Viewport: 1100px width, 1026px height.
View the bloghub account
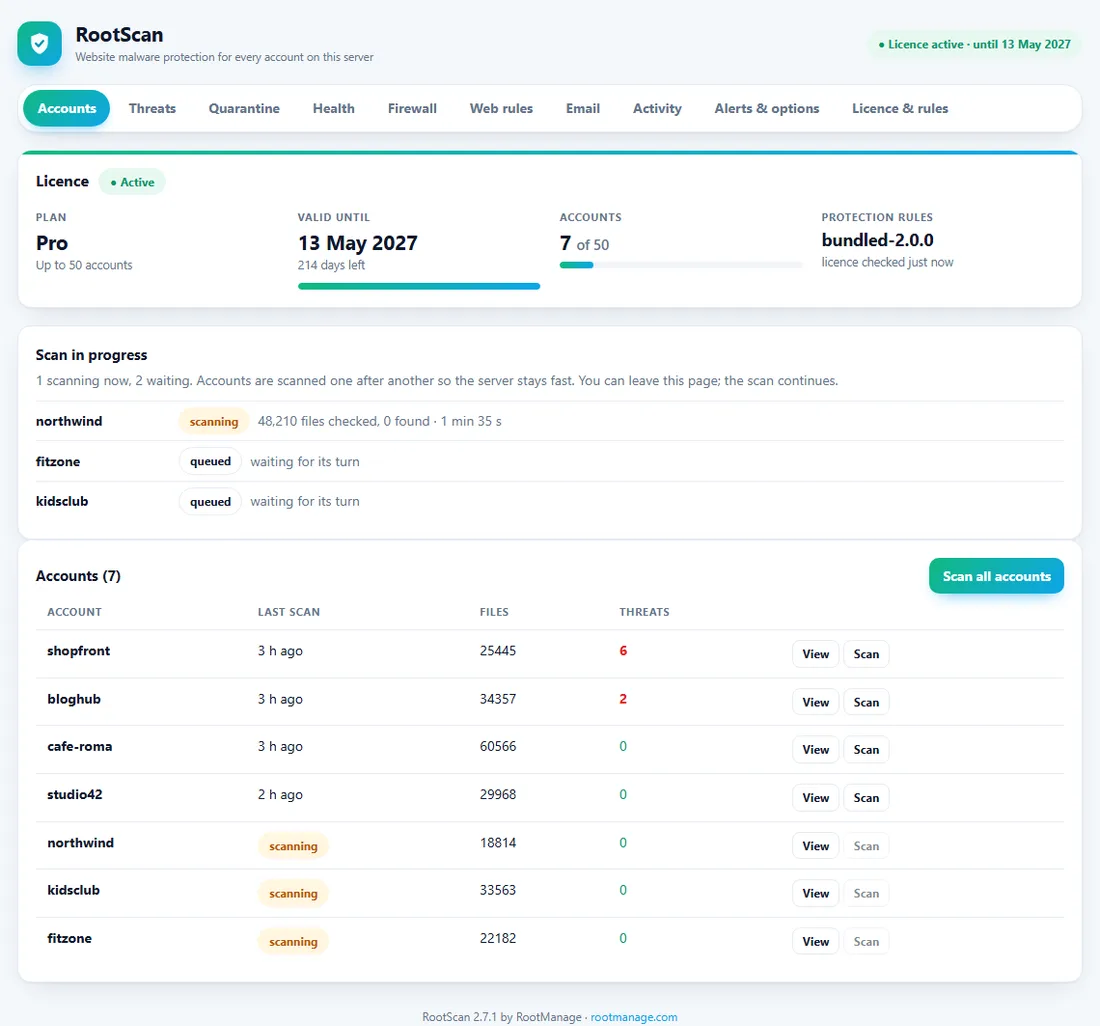[x=815, y=702]
